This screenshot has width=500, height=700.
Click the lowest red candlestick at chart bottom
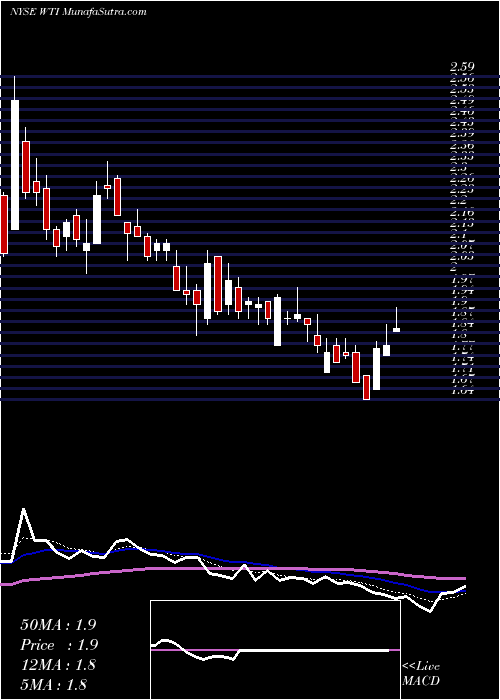(367, 387)
